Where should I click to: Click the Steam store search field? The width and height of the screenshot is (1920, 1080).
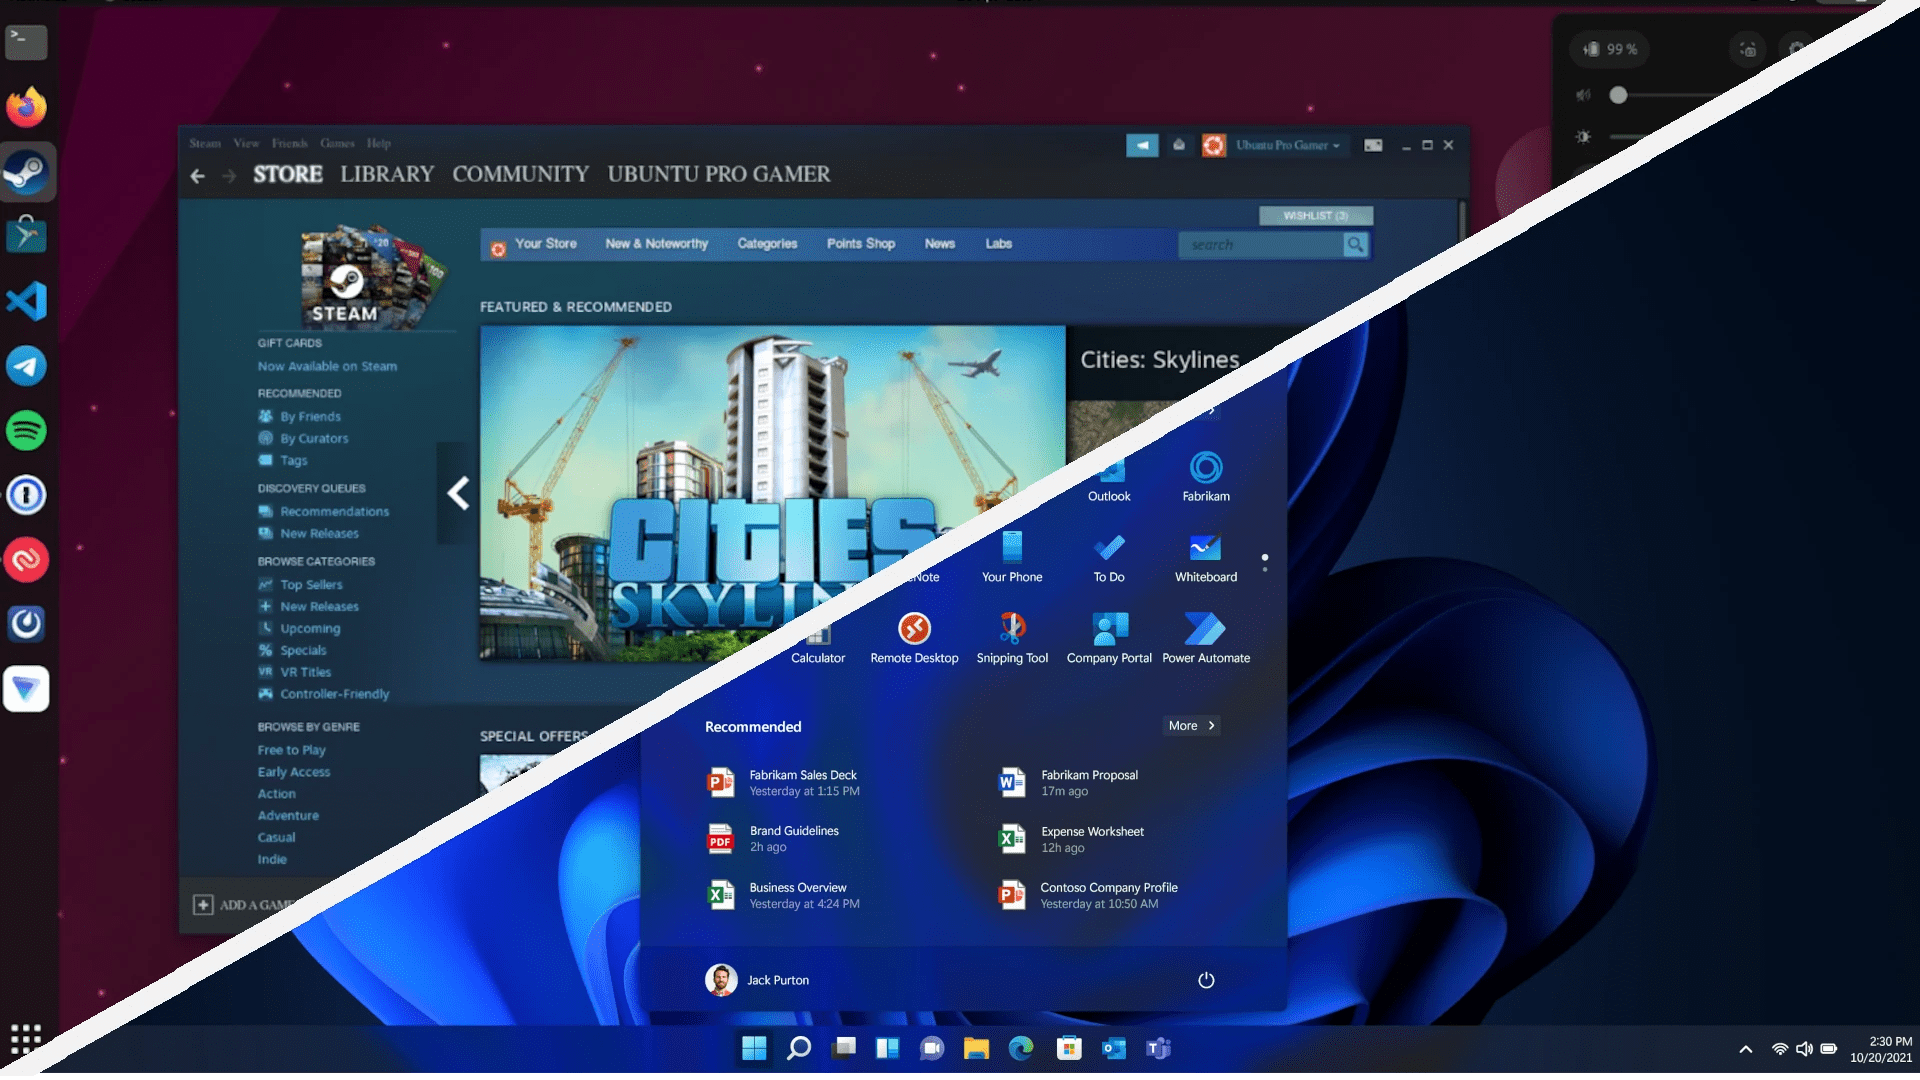click(1260, 245)
